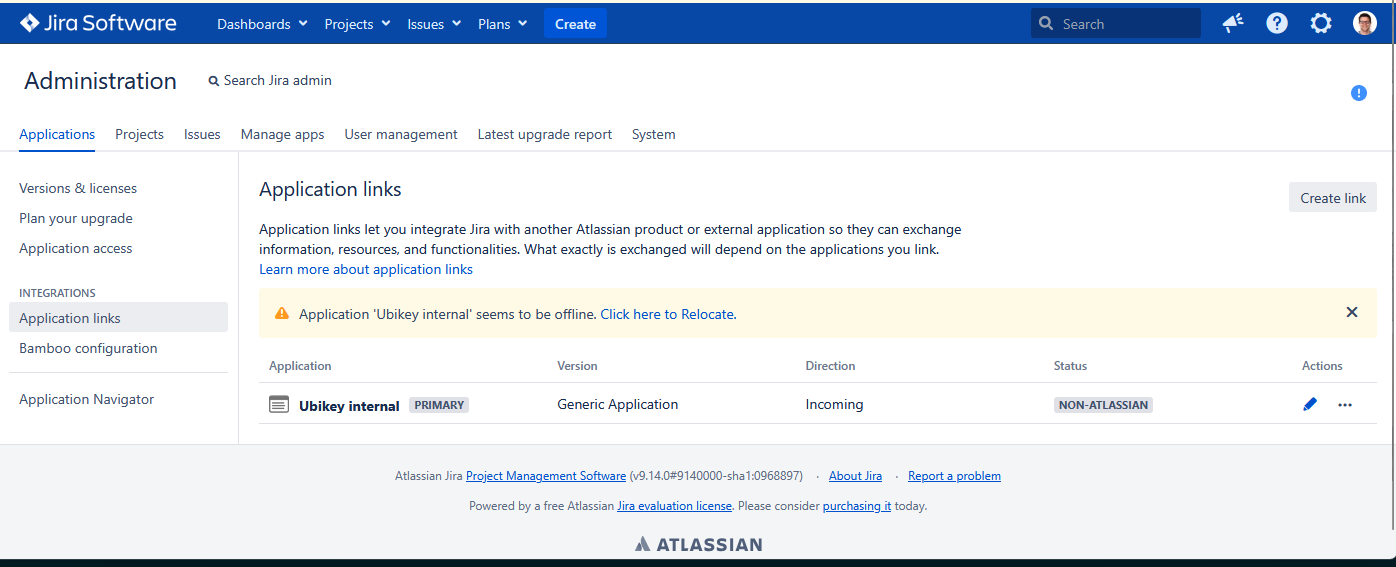
Task: Click the PRIMARY badge
Action: click(x=439, y=405)
